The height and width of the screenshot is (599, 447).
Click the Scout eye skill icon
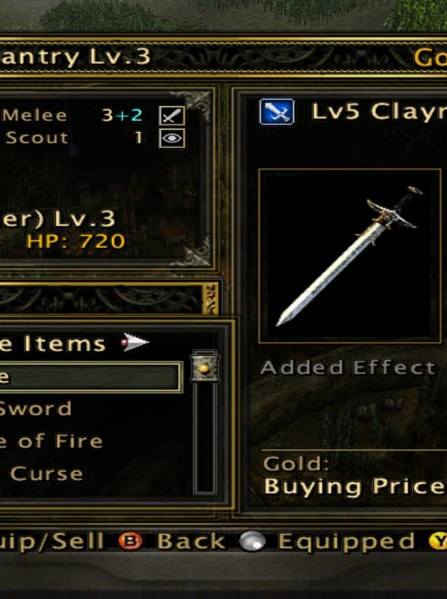click(172, 138)
